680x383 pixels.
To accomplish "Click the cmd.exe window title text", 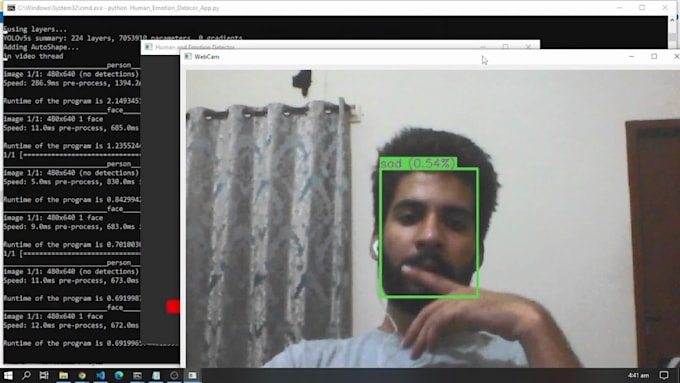I will (118, 8).
